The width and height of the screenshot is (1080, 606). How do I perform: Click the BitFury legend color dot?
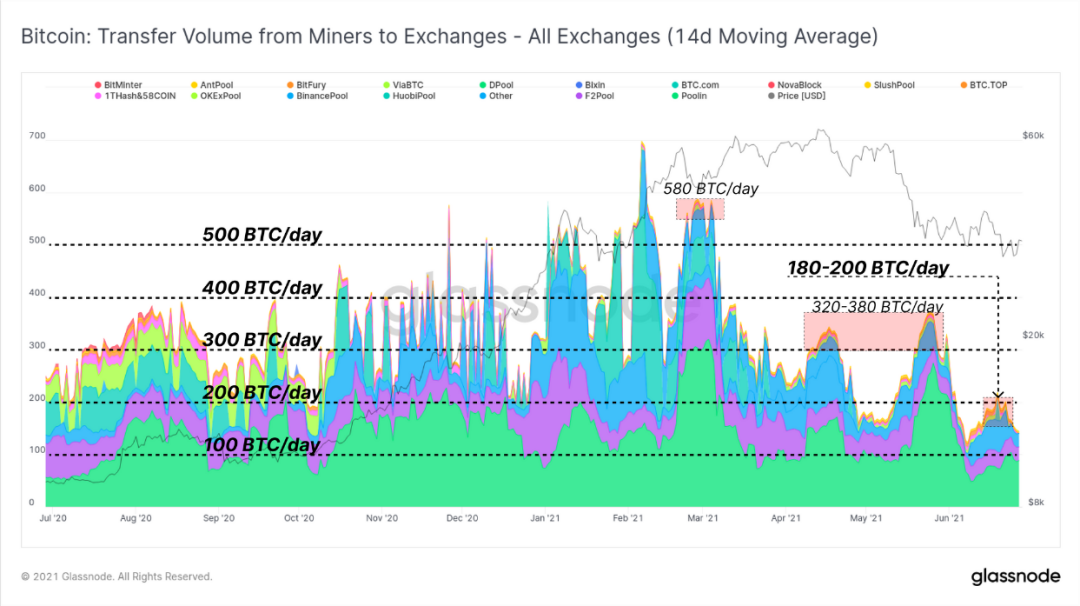[291, 85]
